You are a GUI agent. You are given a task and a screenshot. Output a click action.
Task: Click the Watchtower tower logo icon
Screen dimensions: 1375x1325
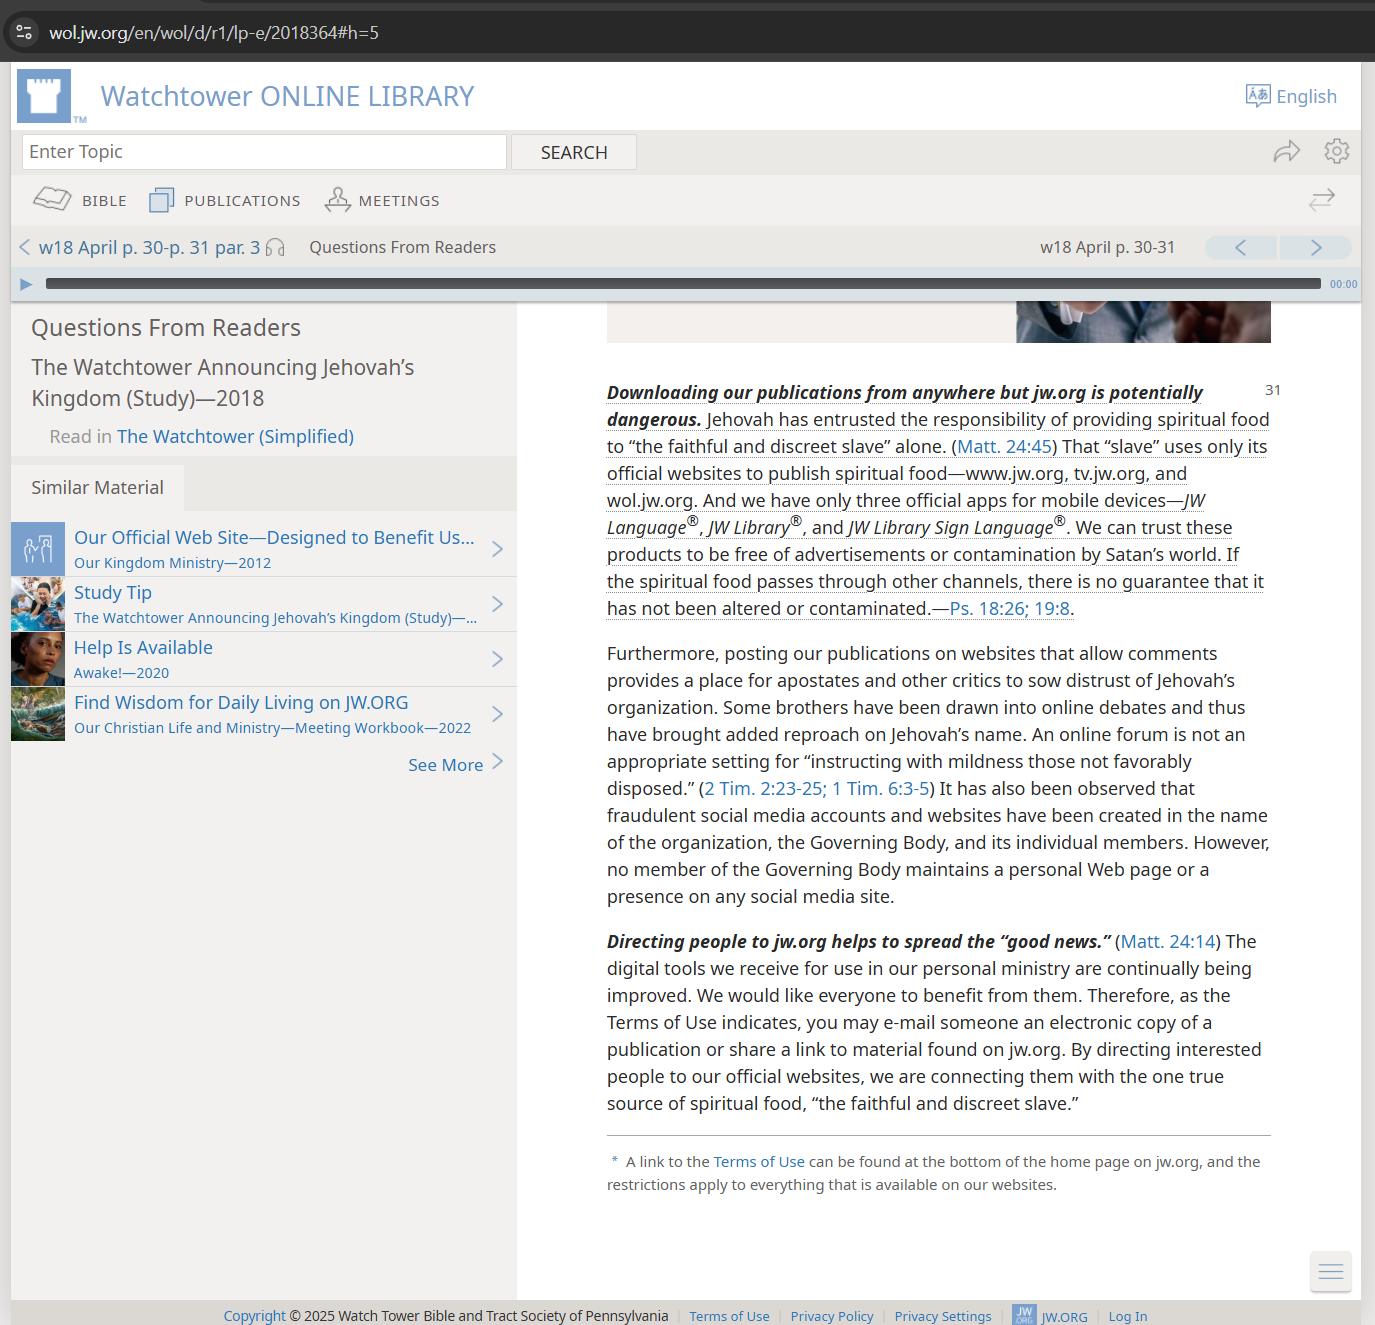click(x=44, y=96)
